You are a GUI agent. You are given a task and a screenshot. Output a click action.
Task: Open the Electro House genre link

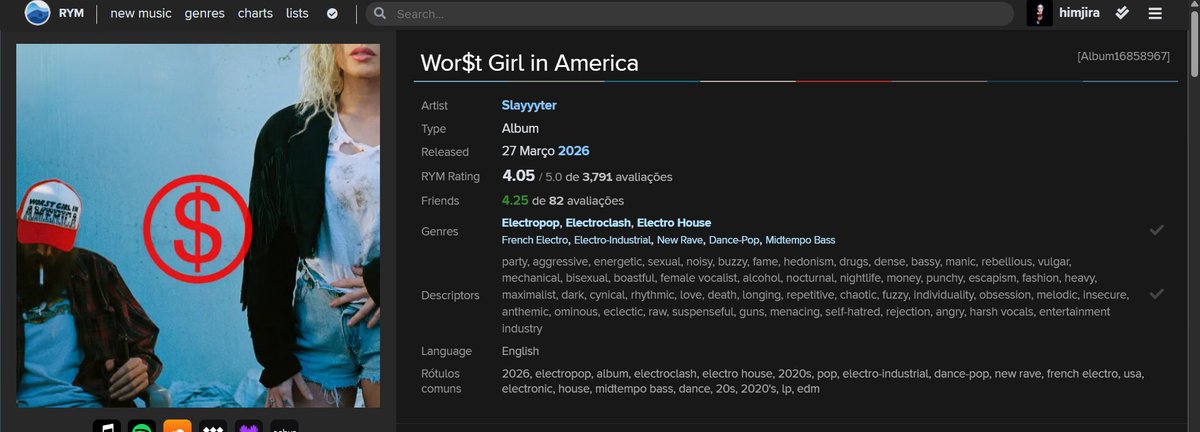click(674, 223)
